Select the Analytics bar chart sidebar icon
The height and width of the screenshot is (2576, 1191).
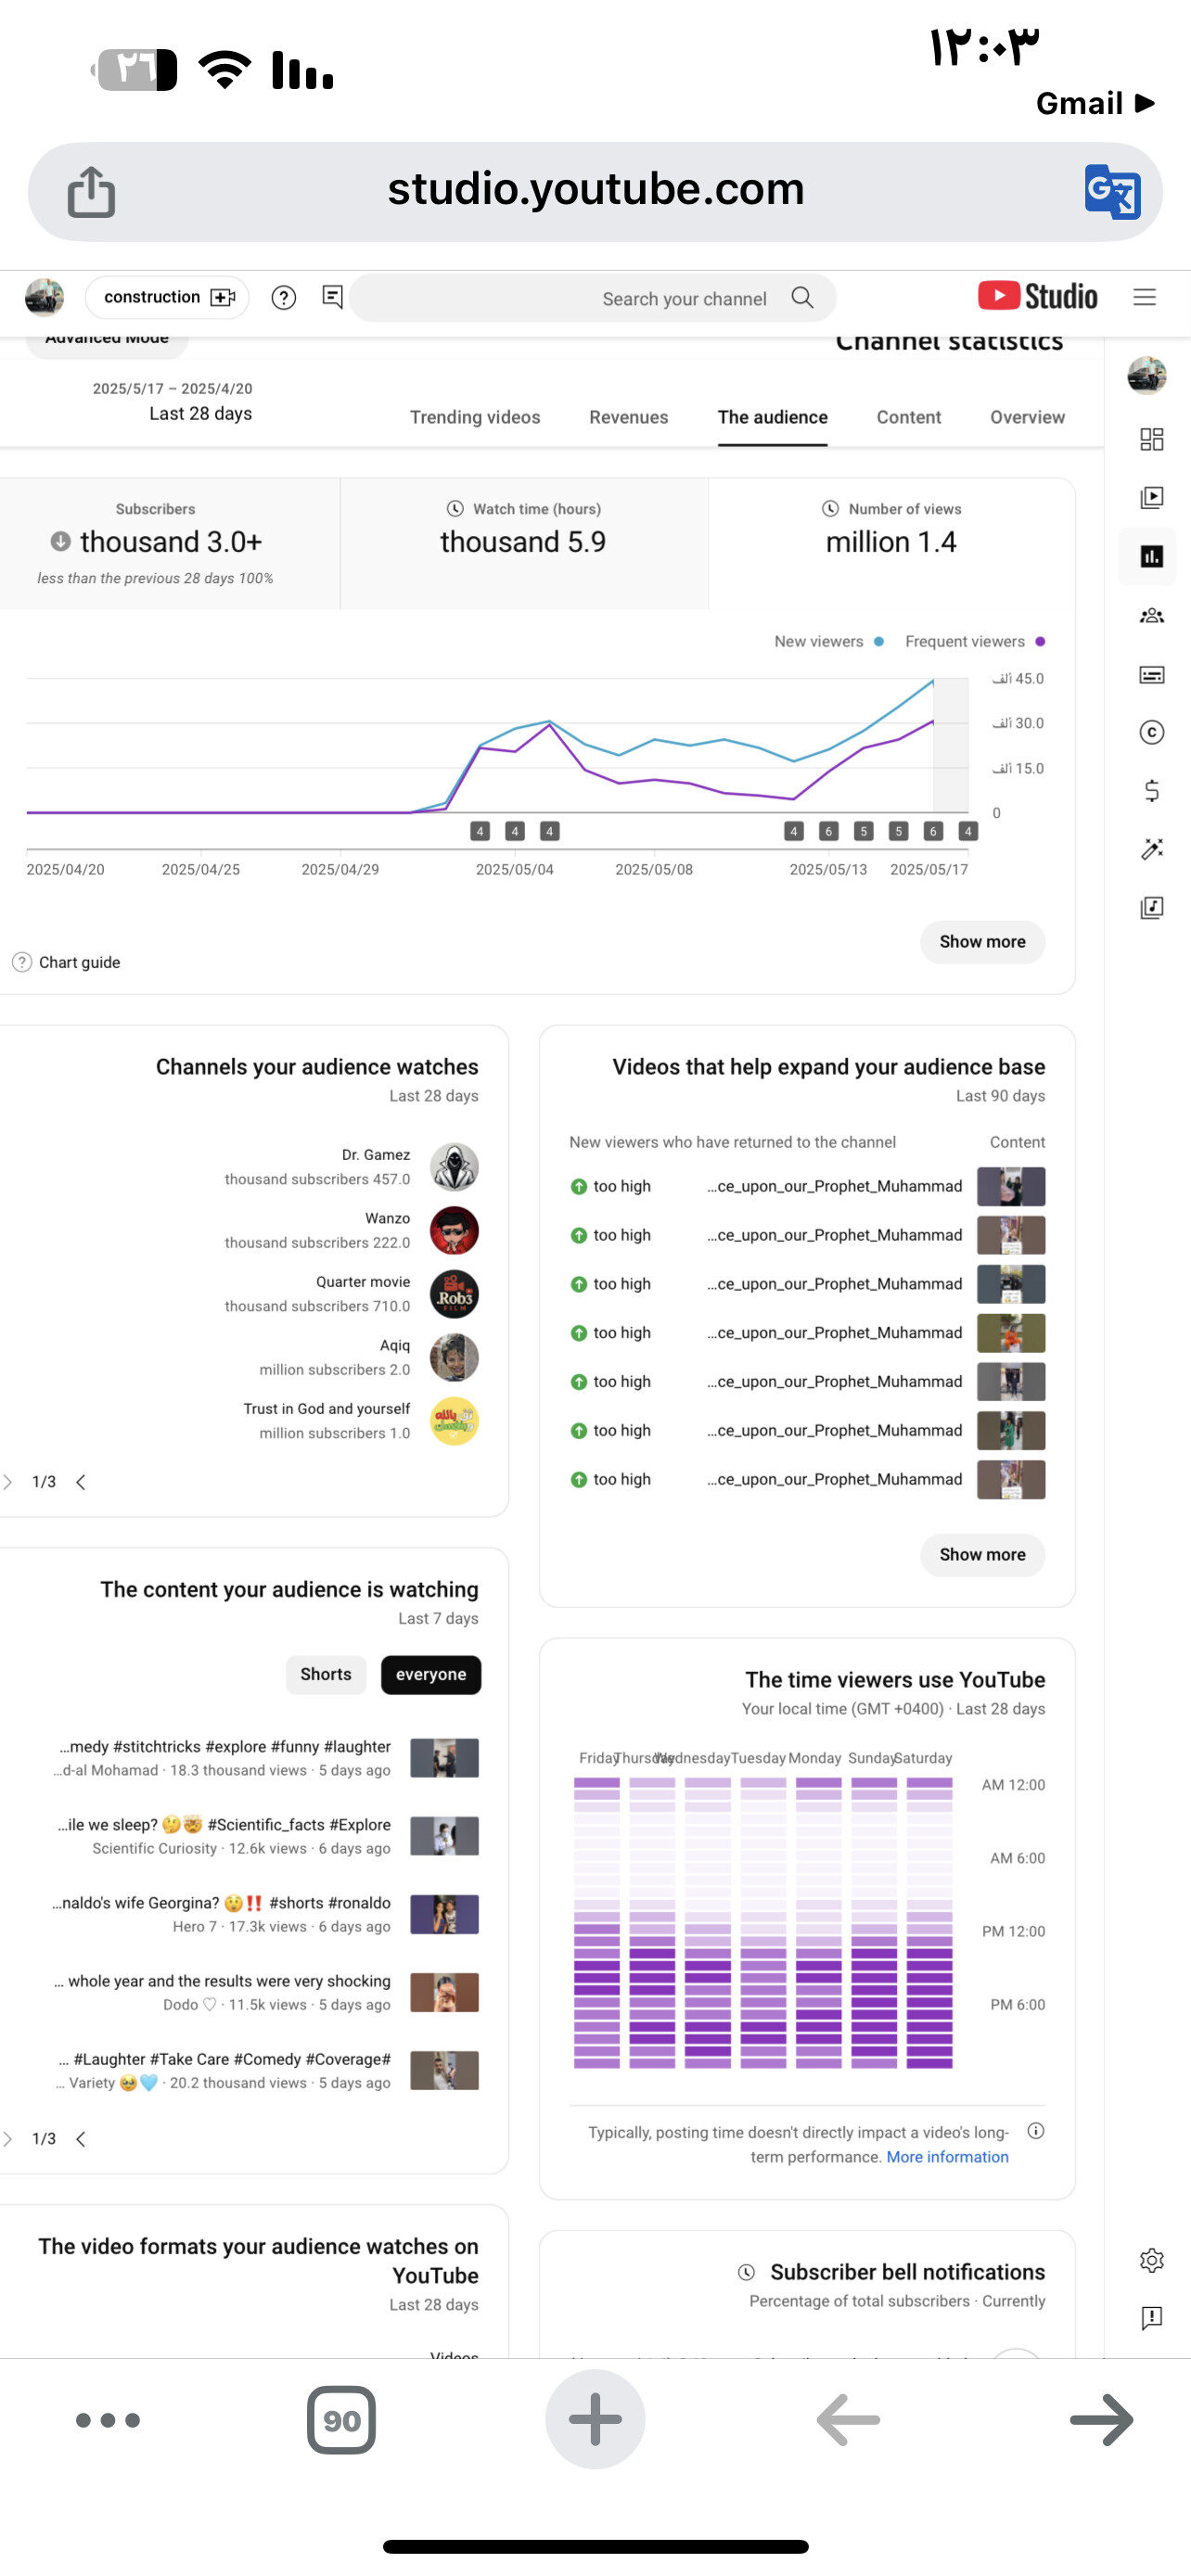[x=1152, y=556]
